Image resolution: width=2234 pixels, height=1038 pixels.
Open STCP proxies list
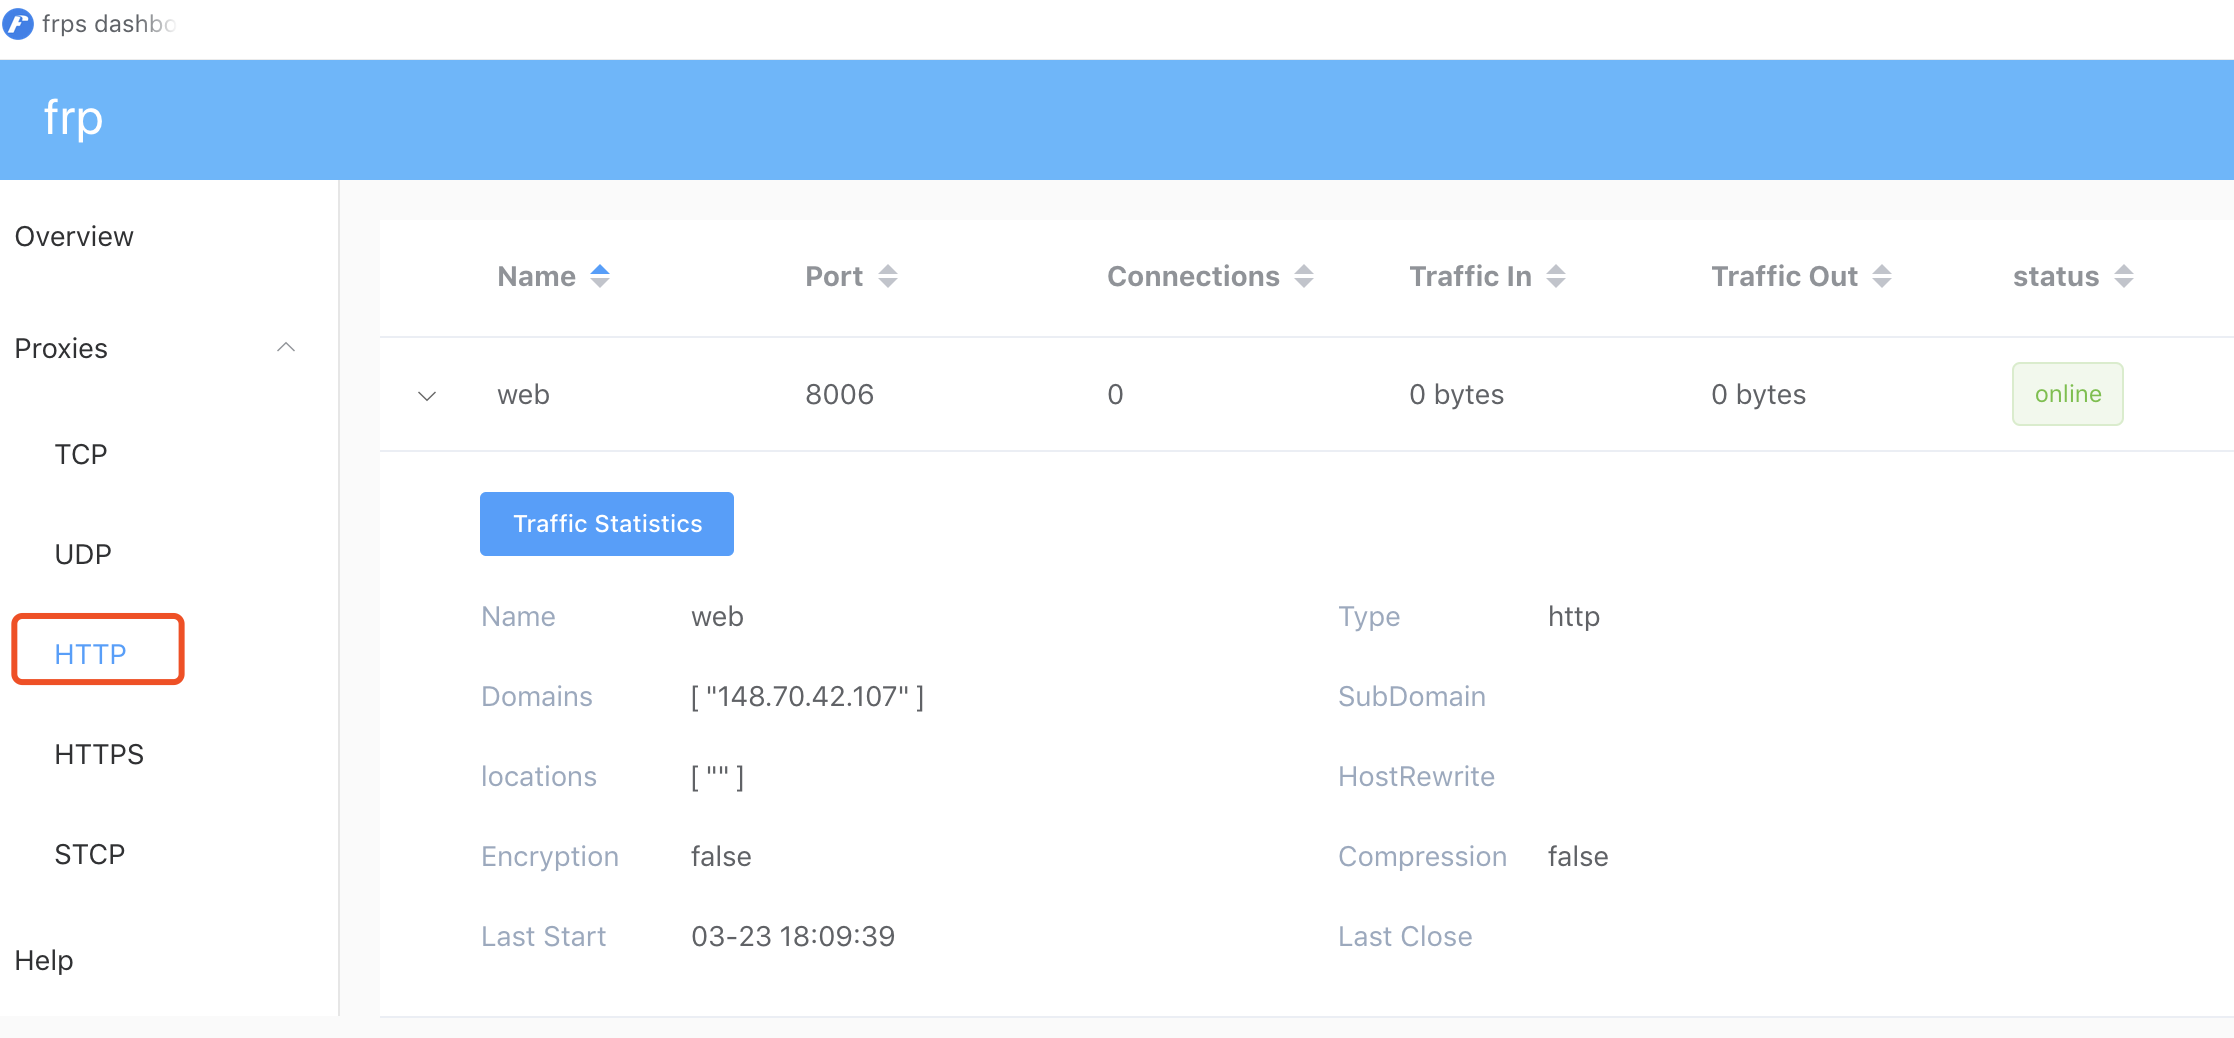(90, 854)
